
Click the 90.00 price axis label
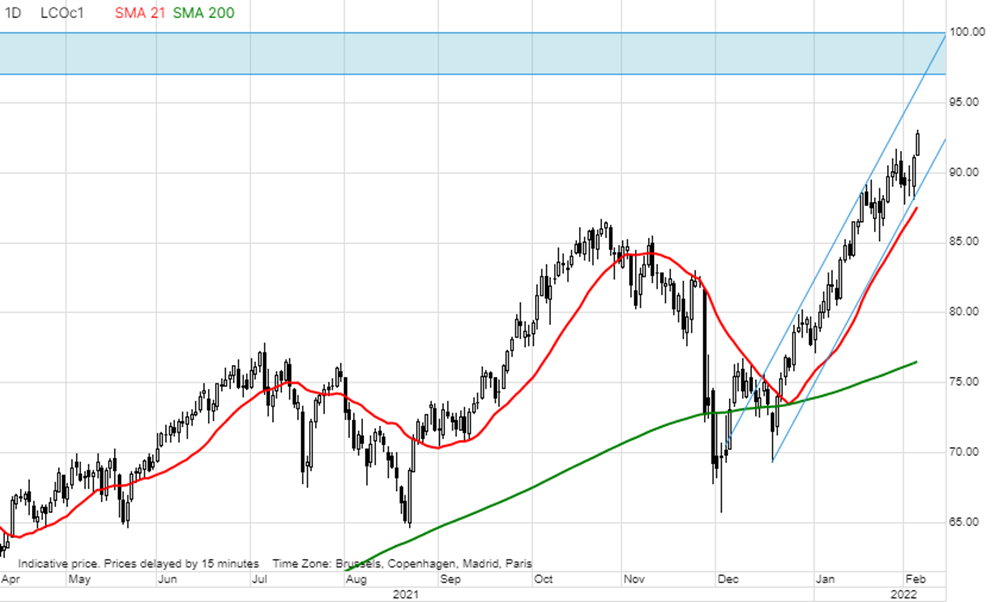964,173
